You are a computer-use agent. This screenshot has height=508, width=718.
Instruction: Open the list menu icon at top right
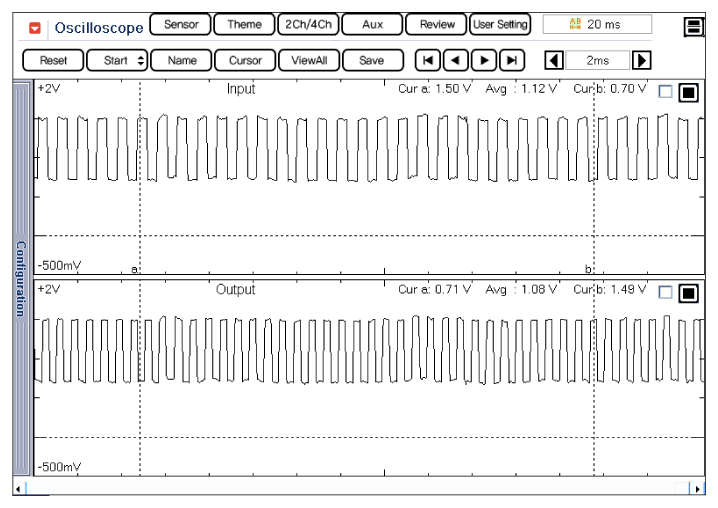694,27
